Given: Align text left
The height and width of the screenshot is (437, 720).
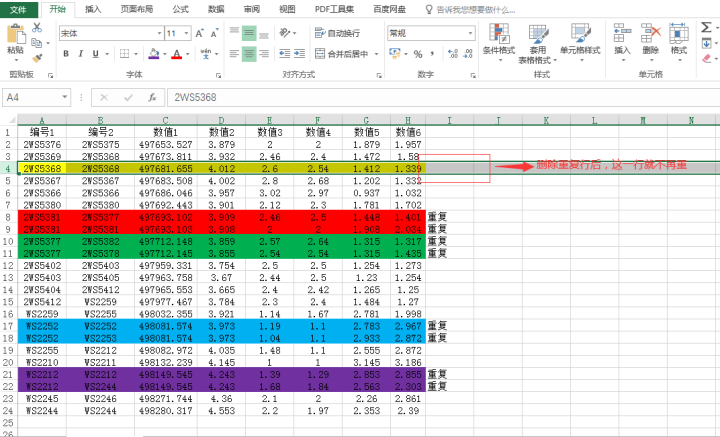Looking at the screenshot, I should (234, 54).
